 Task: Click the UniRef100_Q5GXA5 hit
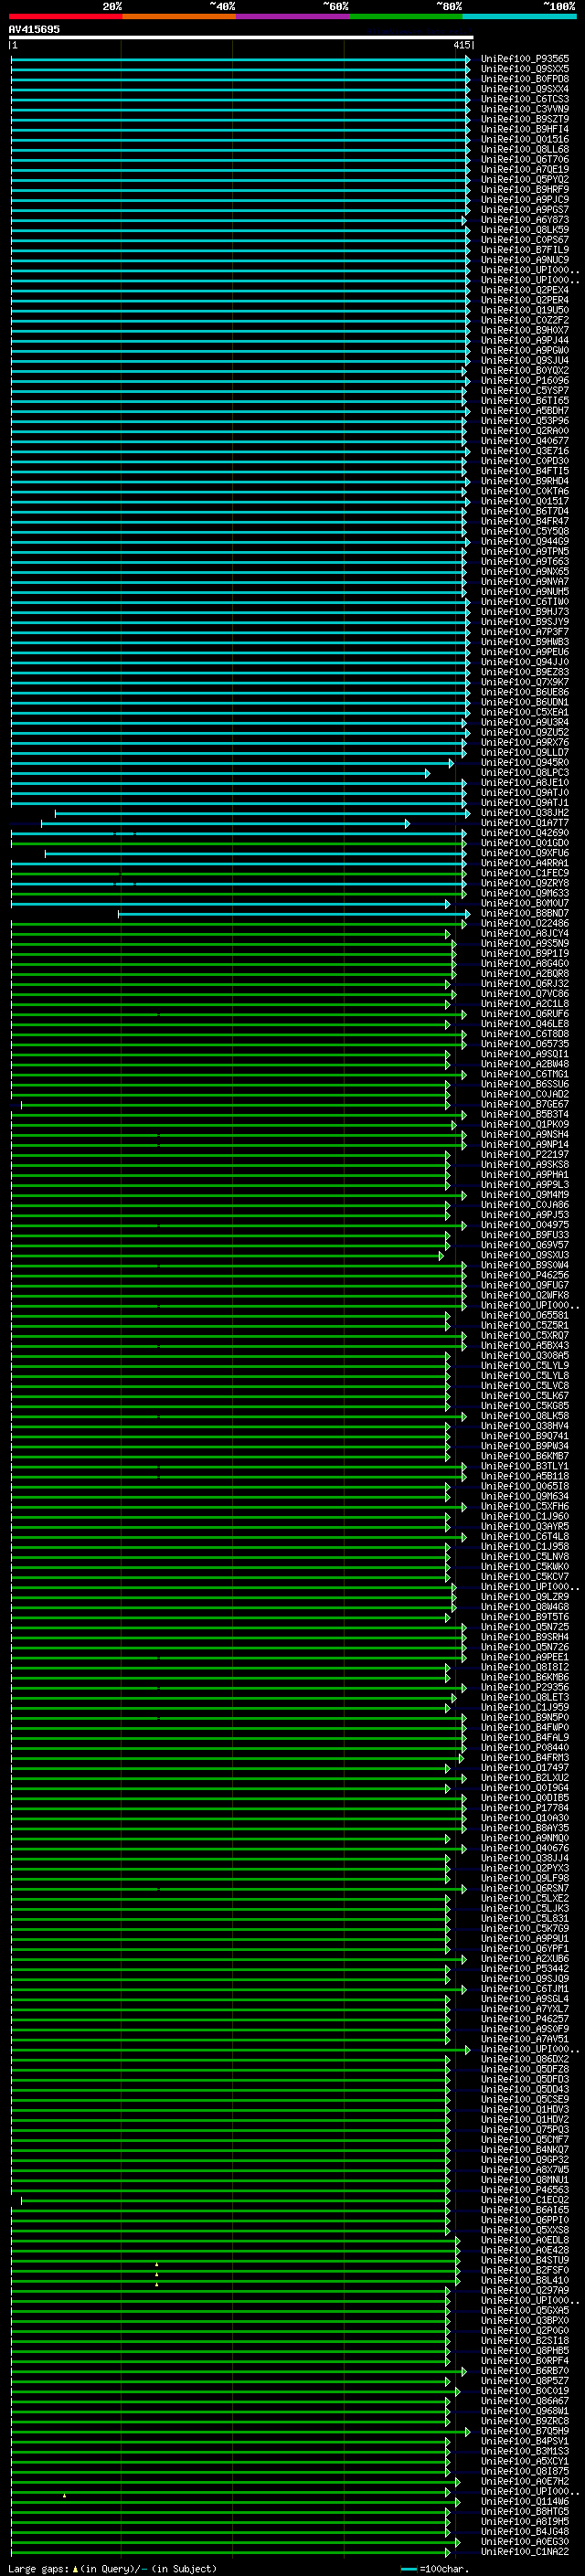[x=525, y=2310]
